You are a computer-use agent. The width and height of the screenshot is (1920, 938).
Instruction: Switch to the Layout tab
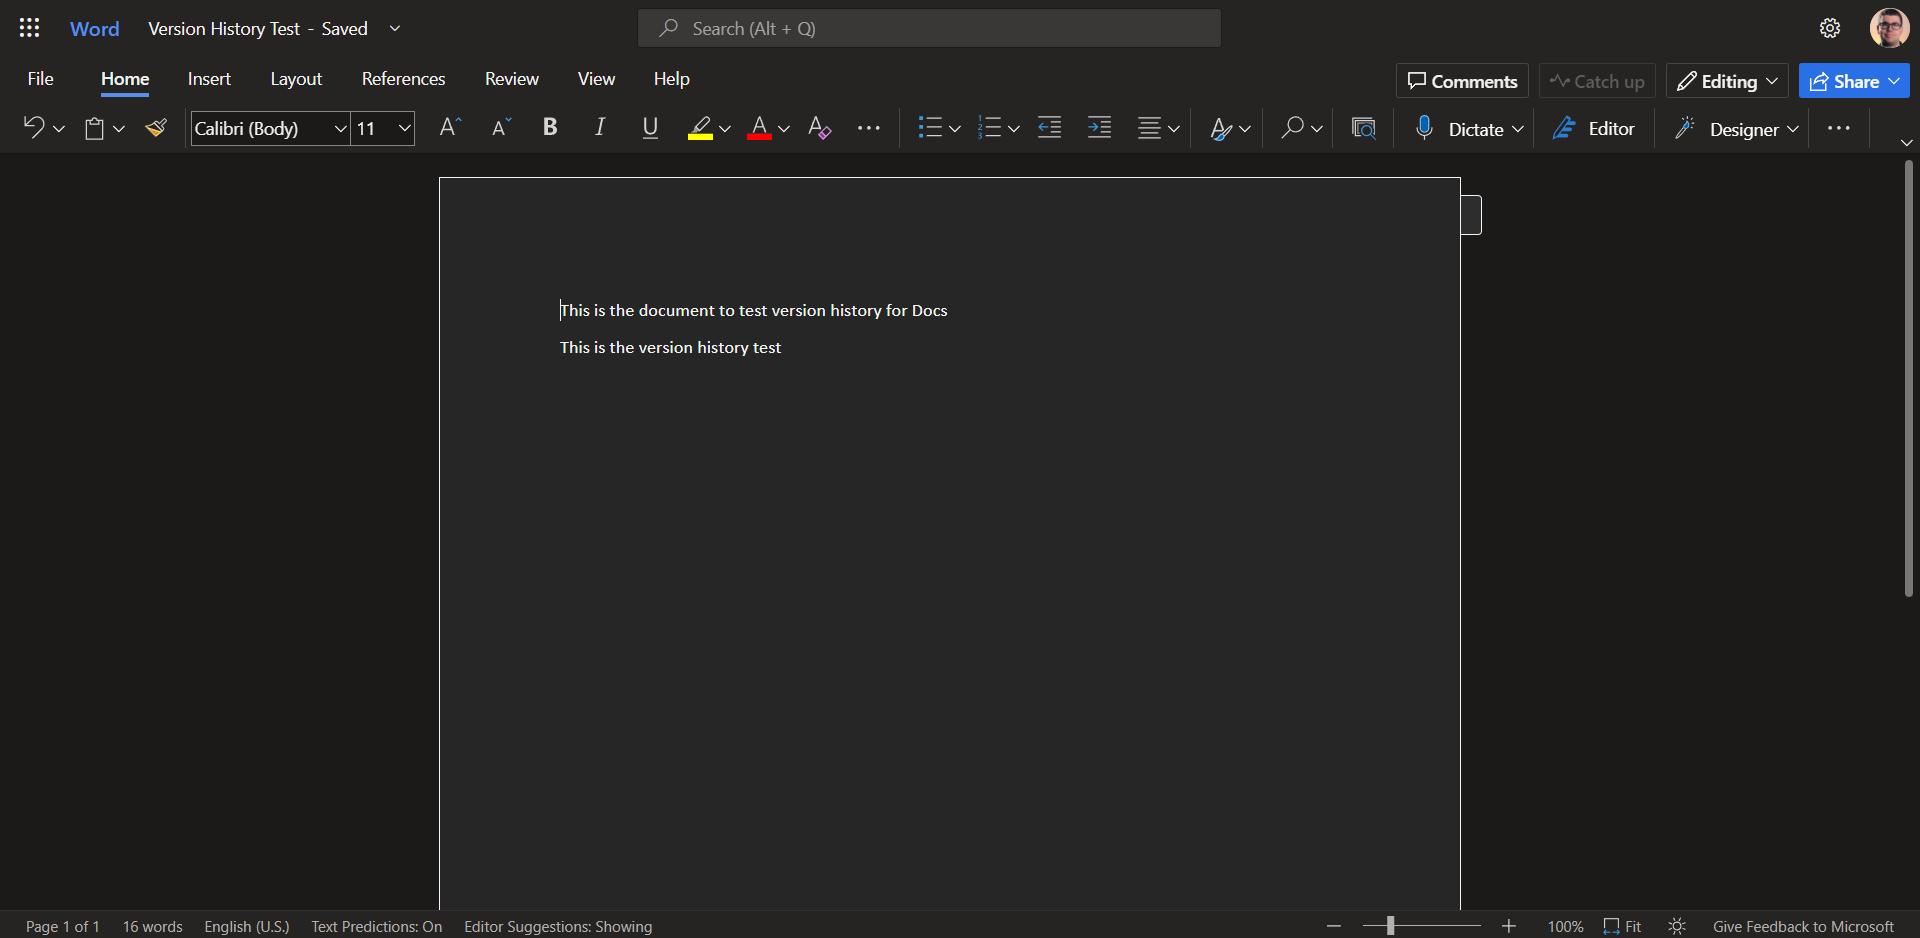(x=296, y=78)
